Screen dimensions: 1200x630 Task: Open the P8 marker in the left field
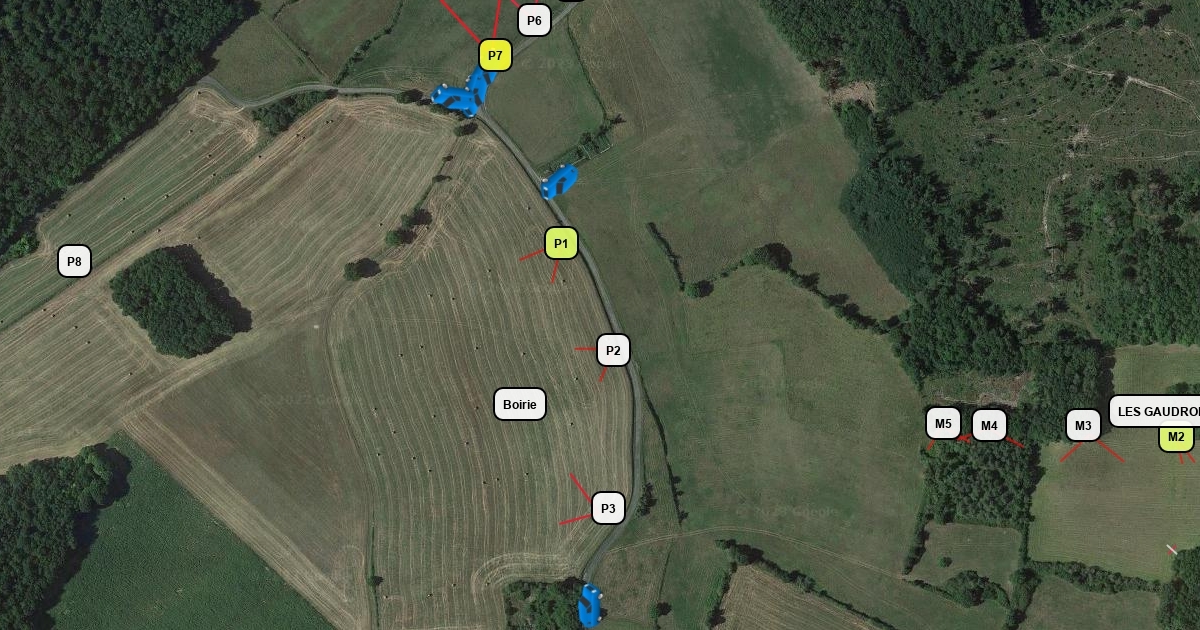click(74, 262)
